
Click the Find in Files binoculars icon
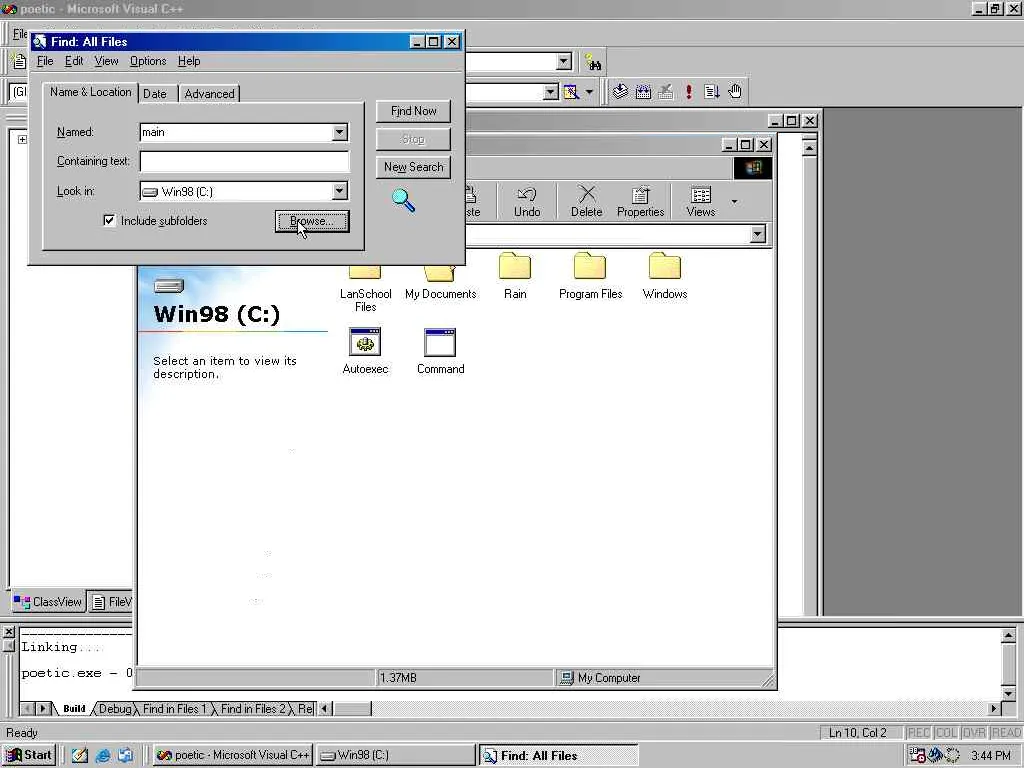click(x=593, y=63)
